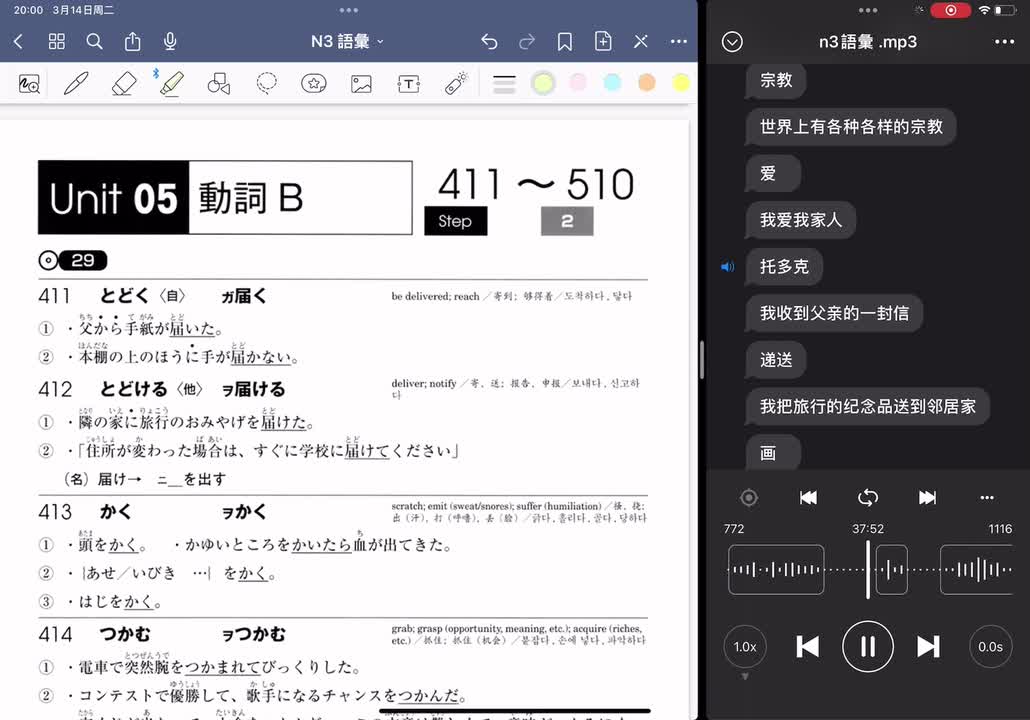
Task: Jump to the transcript line 宗教
Action: [x=776, y=80]
